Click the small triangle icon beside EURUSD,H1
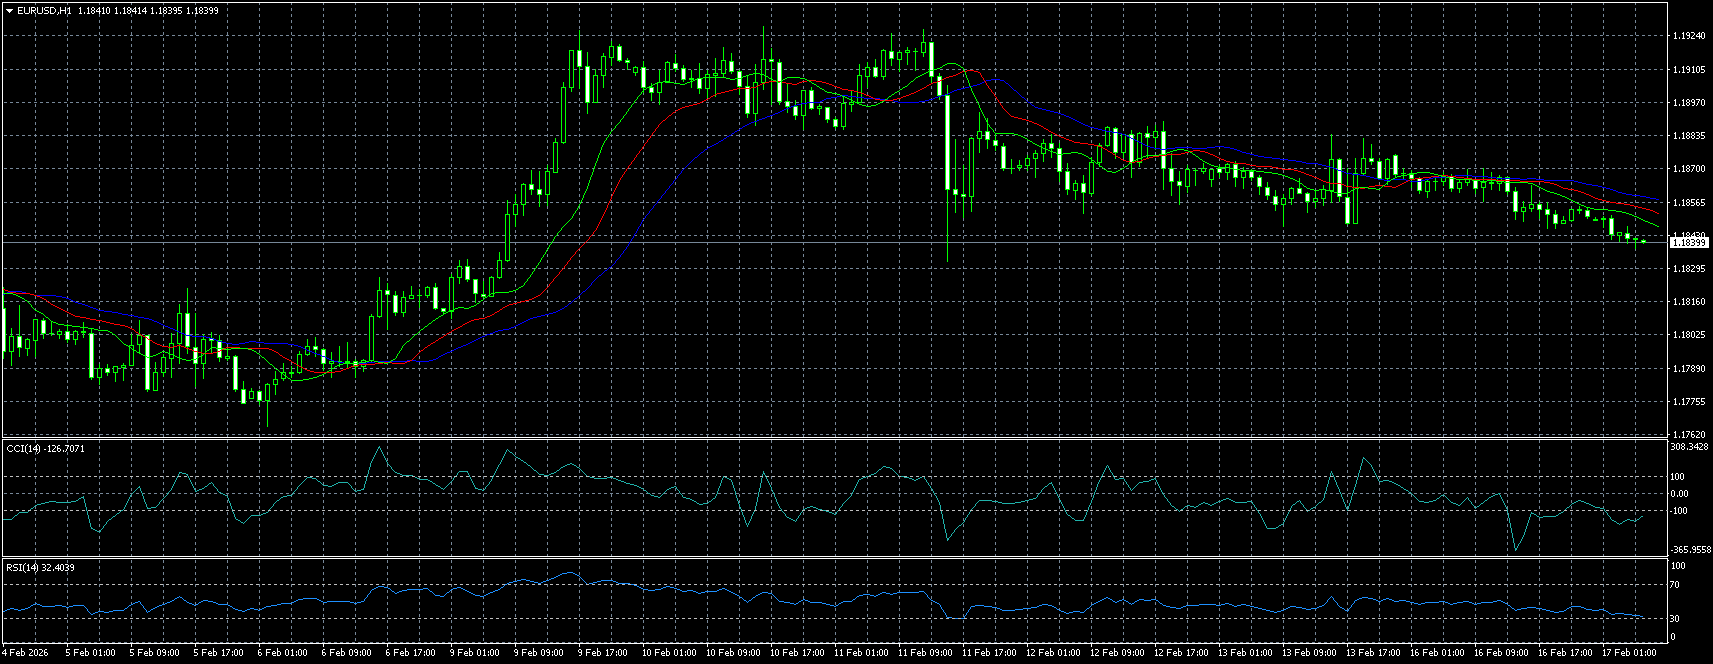 (x=9, y=10)
